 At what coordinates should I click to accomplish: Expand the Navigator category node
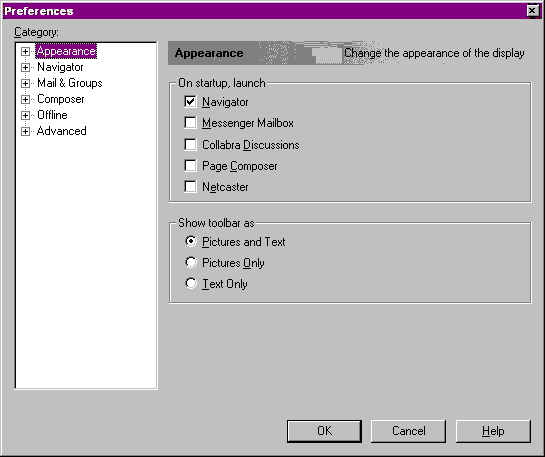pos(25,67)
